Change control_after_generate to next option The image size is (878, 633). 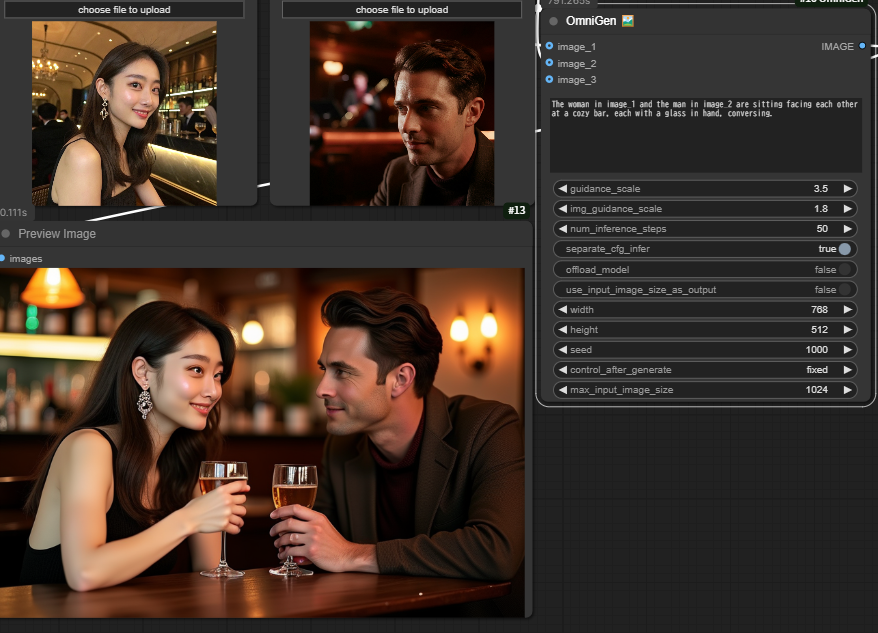848,370
